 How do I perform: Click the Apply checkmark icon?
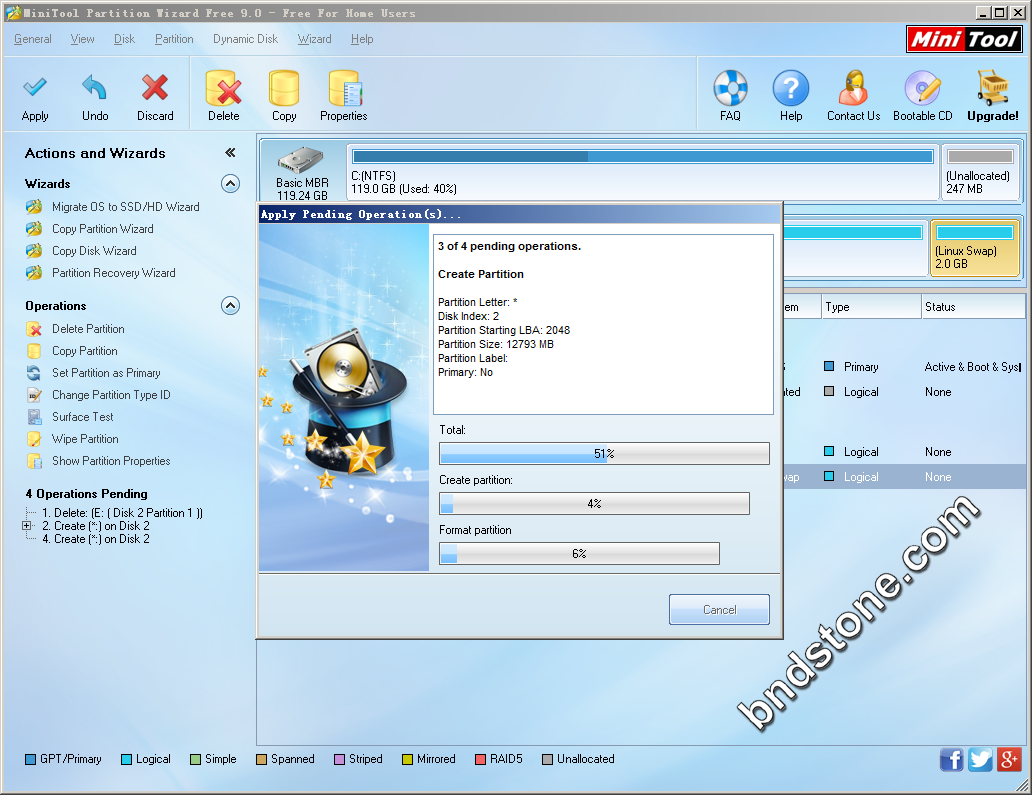pyautogui.click(x=35, y=88)
